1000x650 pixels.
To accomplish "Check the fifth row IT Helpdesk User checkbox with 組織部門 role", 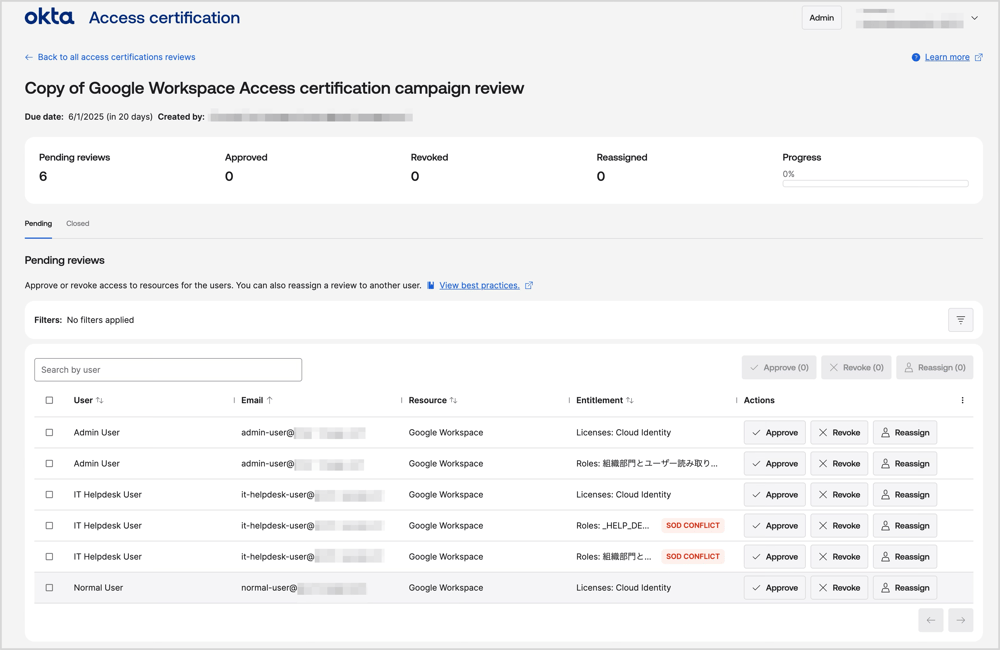I will click(49, 556).
